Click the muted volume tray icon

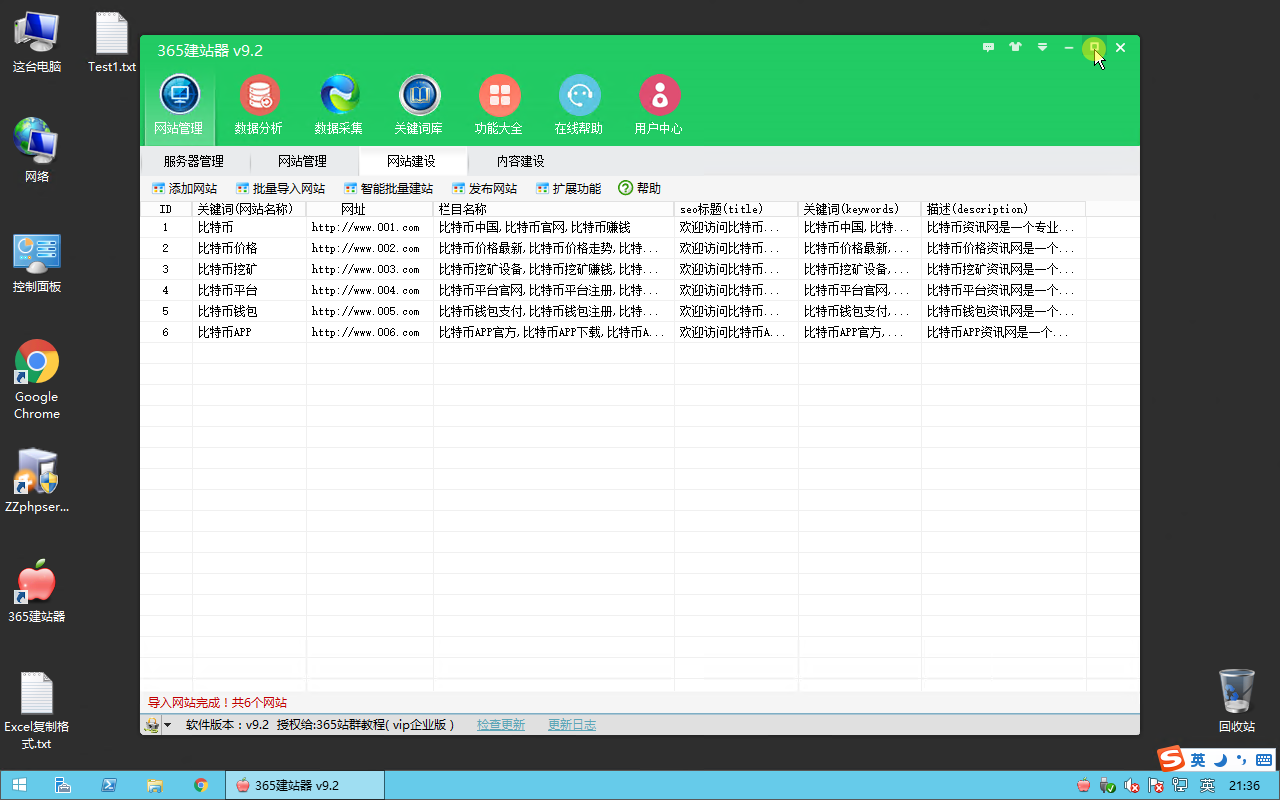[x=1132, y=786]
